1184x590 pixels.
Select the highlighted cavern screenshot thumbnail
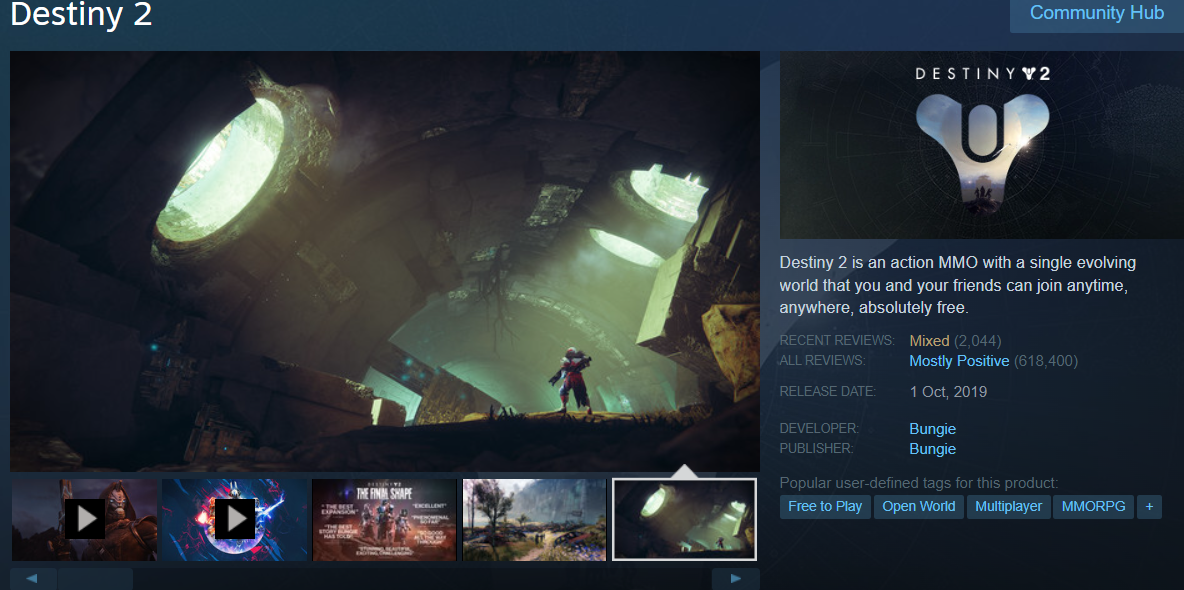coord(684,520)
